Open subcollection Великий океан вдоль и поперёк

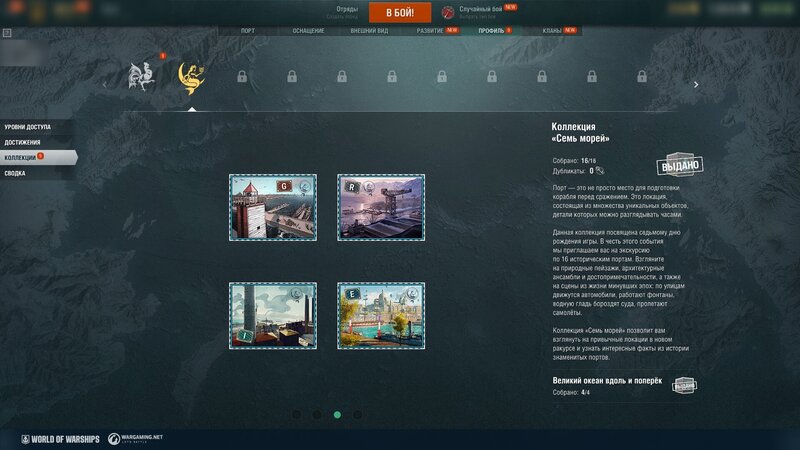tap(607, 381)
